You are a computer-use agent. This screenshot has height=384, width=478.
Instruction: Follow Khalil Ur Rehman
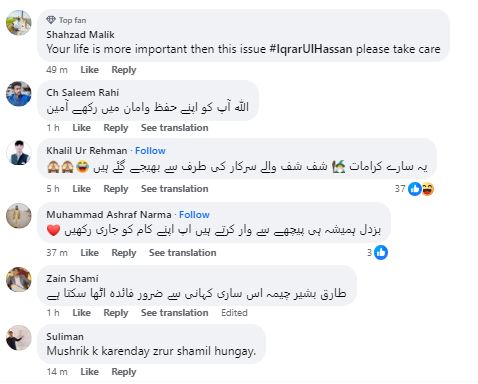(150, 151)
